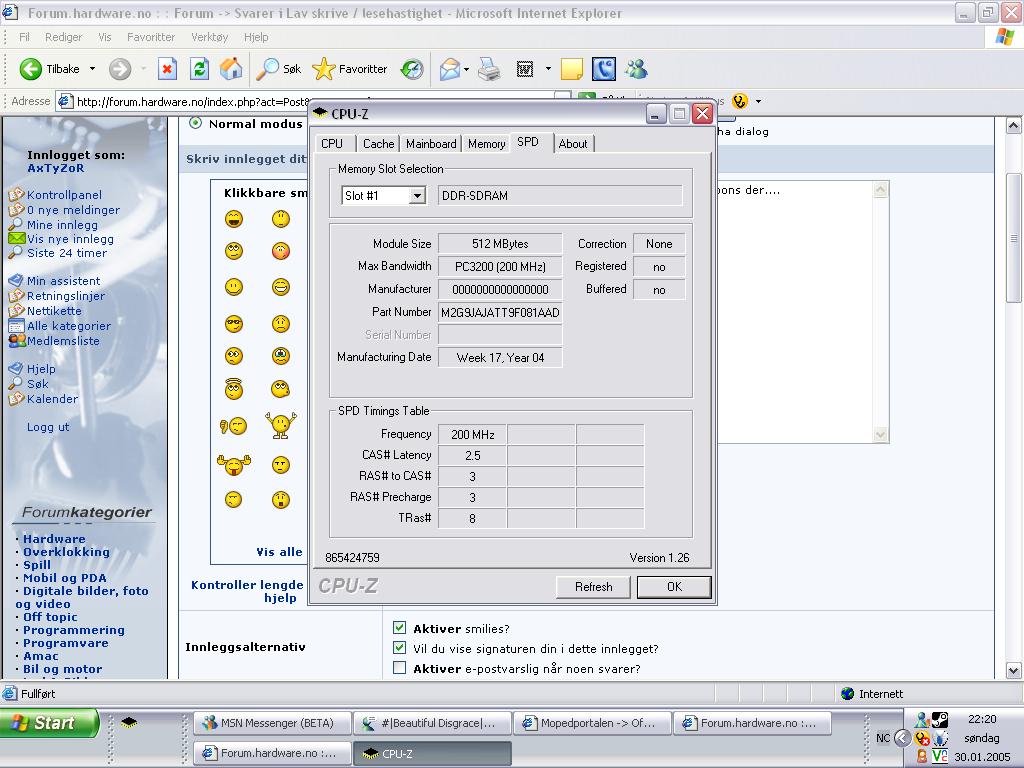Click the Mail envelope toolbar icon
Screen dimensions: 1024x768
pyautogui.click(x=450, y=69)
